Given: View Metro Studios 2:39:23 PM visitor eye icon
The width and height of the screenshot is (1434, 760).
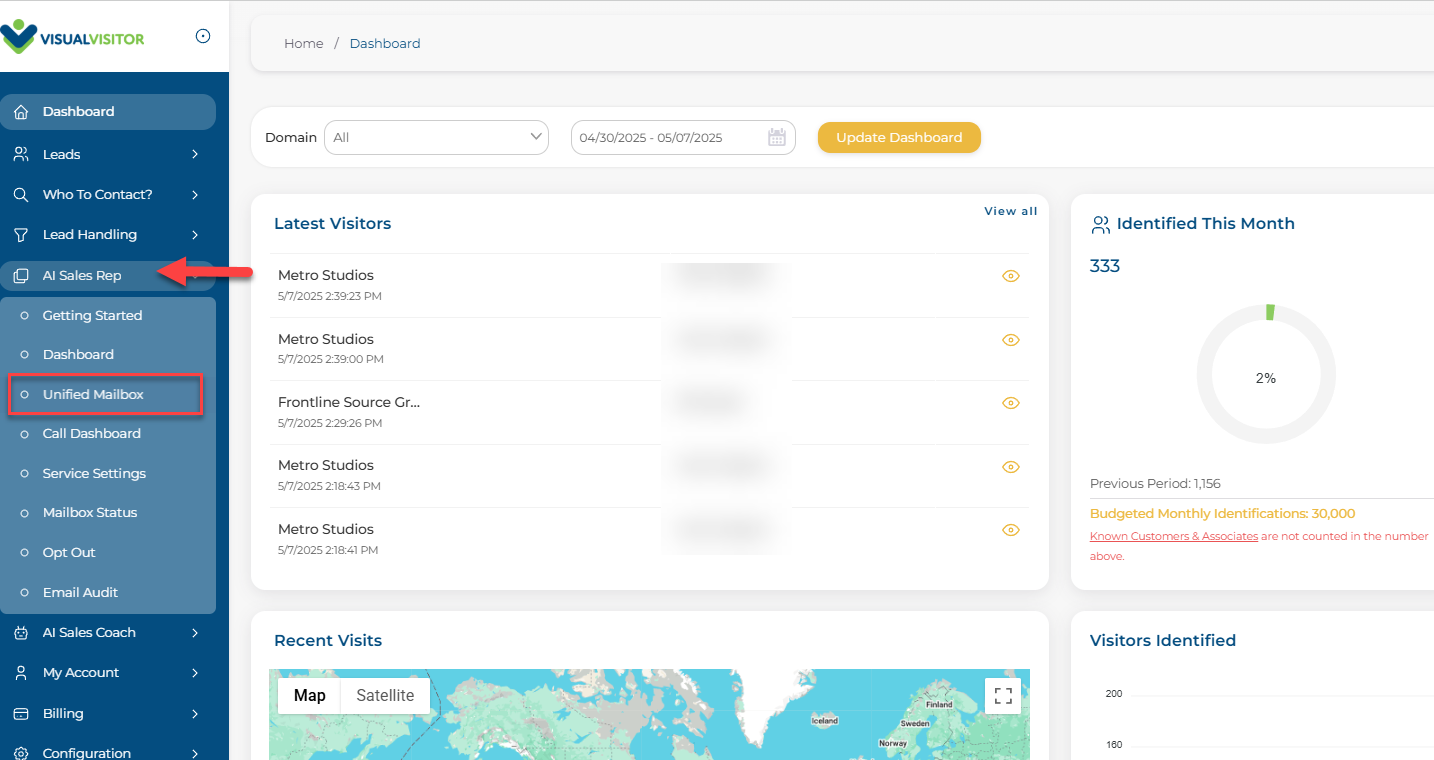Looking at the screenshot, I should 1011,276.
